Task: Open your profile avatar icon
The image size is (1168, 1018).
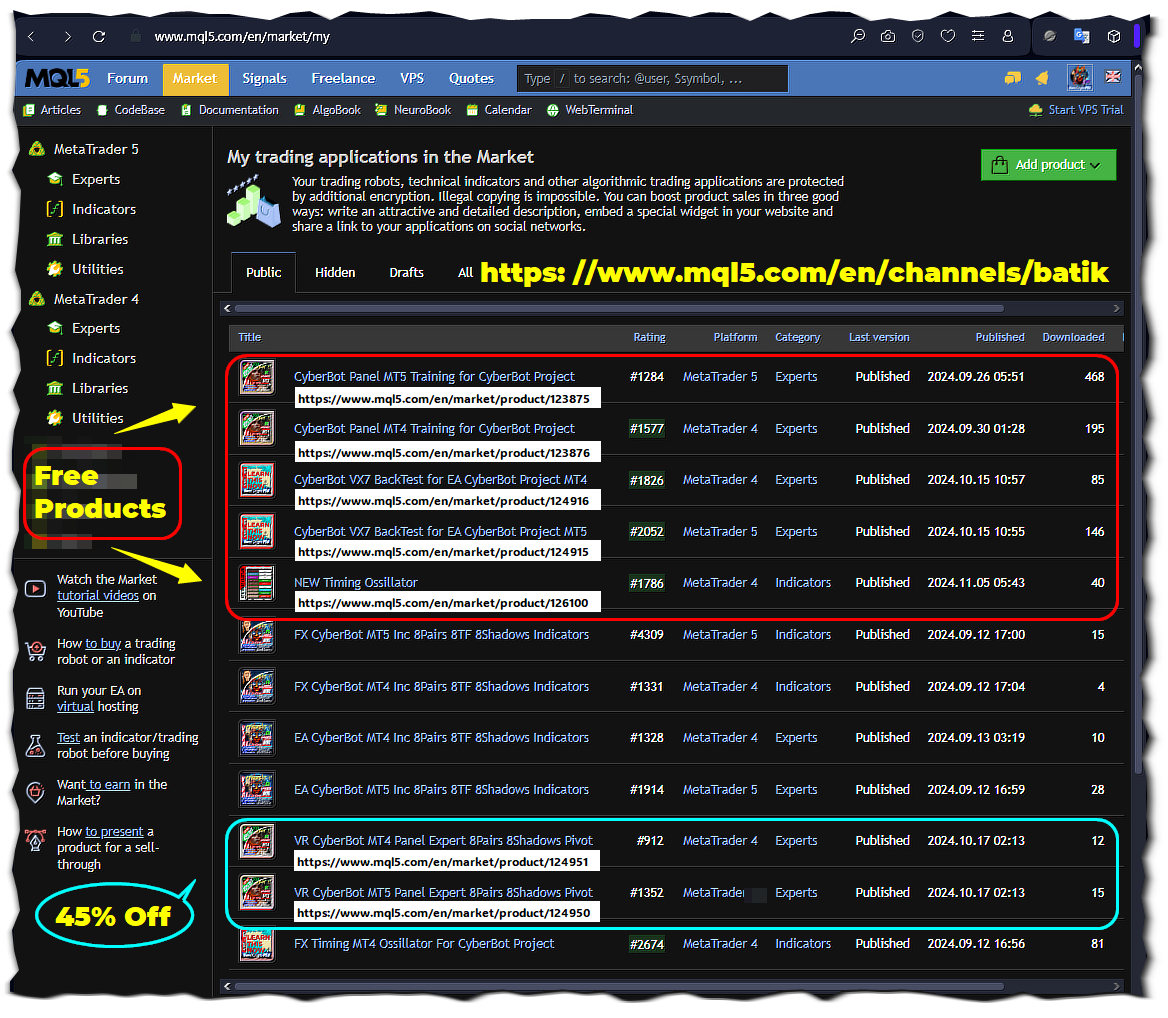Action: click(x=1080, y=77)
